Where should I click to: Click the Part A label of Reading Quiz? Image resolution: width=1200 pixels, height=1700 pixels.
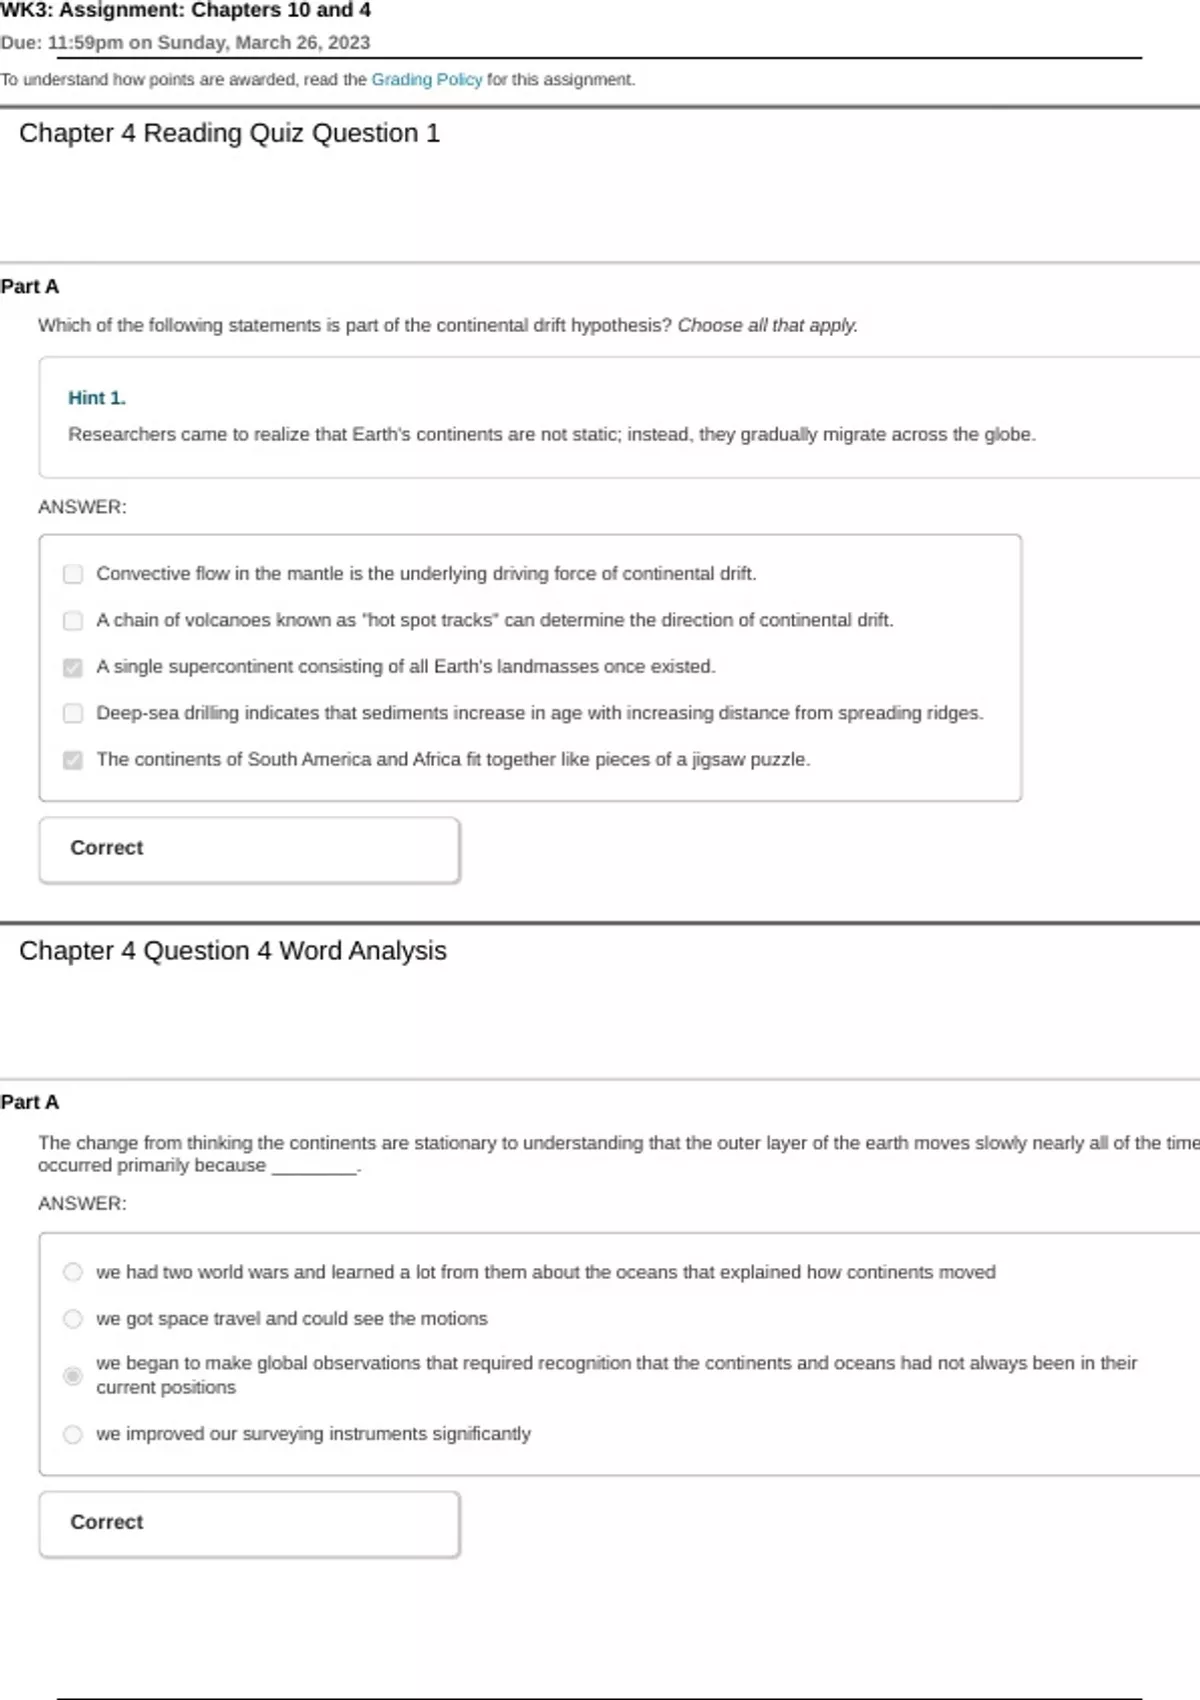pos(30,287)
